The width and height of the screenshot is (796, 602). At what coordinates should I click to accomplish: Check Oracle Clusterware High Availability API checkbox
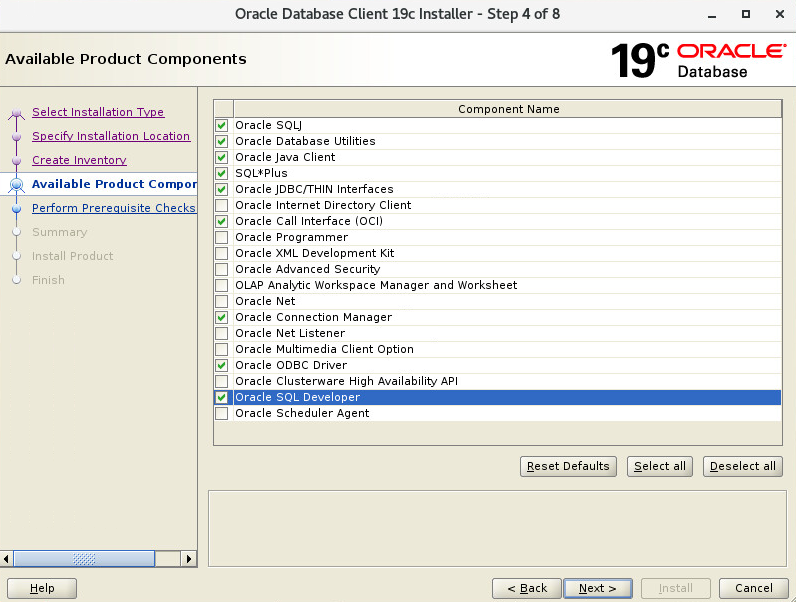(x=221, y=381)
